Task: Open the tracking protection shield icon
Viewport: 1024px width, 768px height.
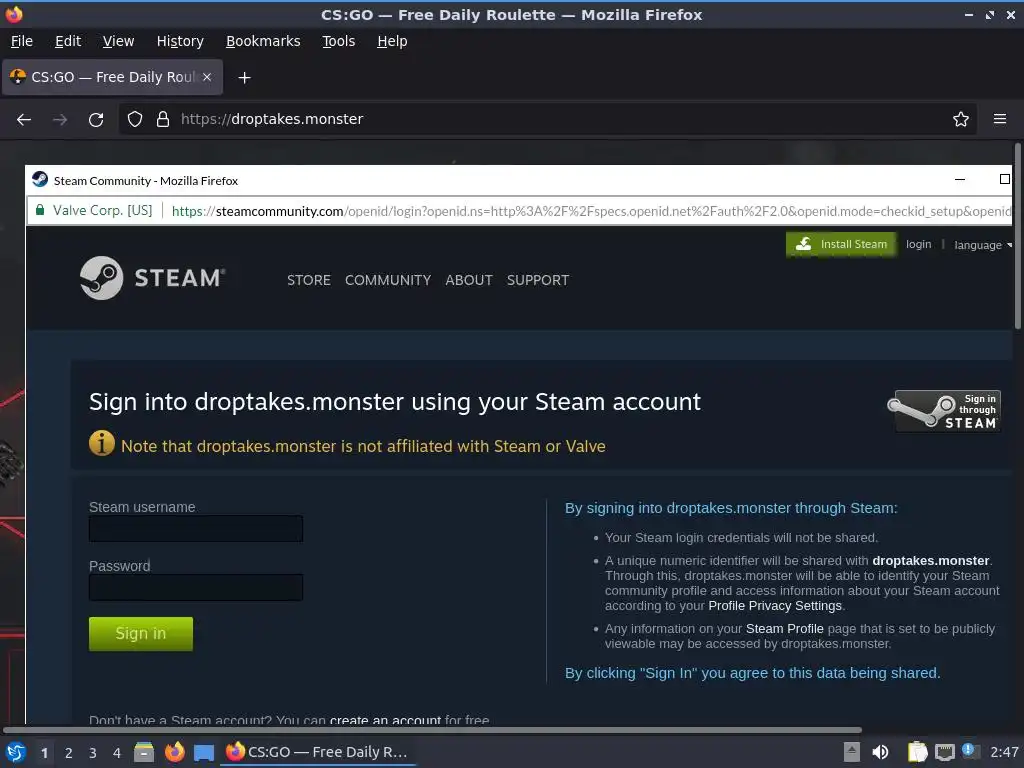Action: (x=135, y=120)
